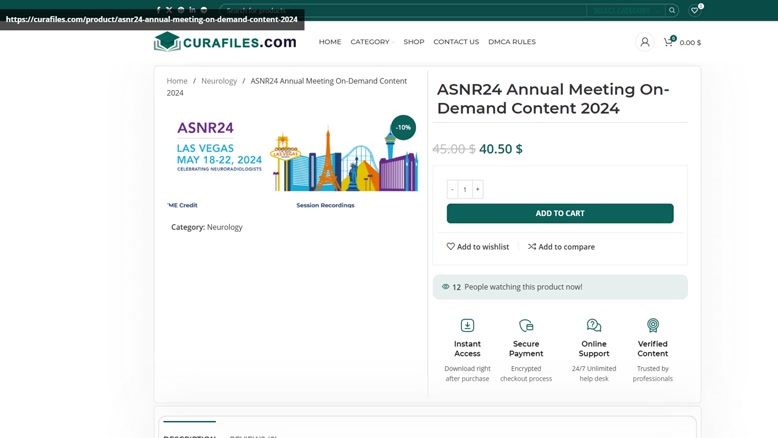
Task: Click the Online Support chat icon
Action: 594,325
